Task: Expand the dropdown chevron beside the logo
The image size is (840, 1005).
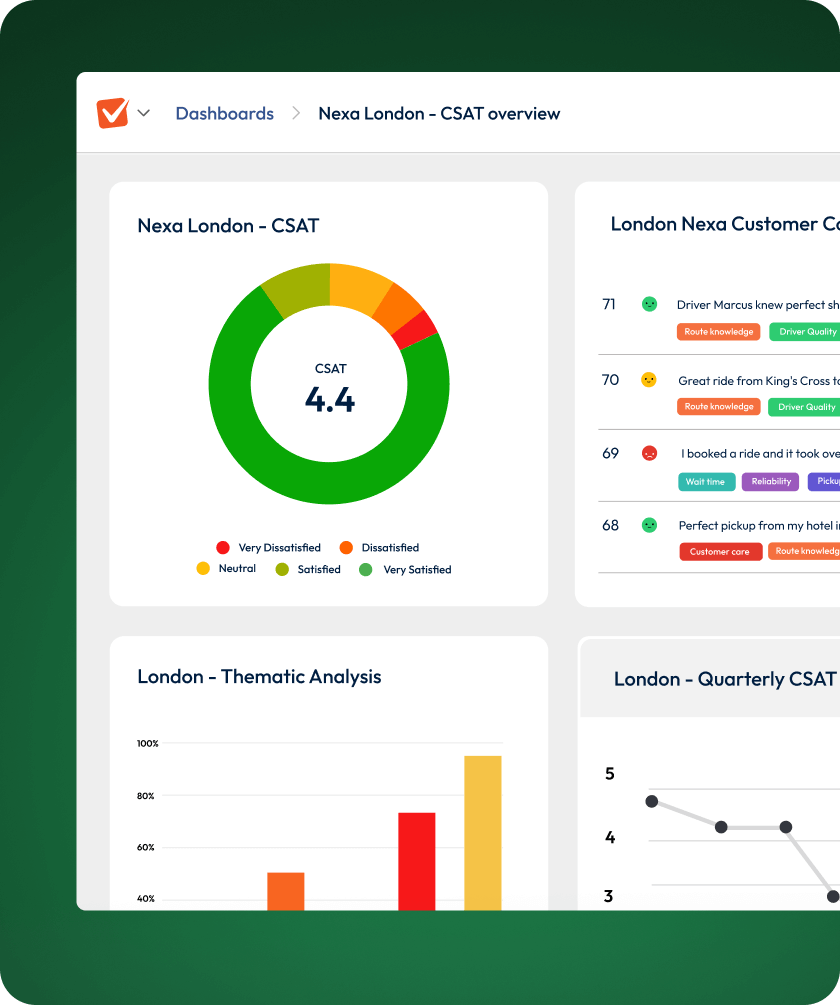Action: click(x=143, y=113)
